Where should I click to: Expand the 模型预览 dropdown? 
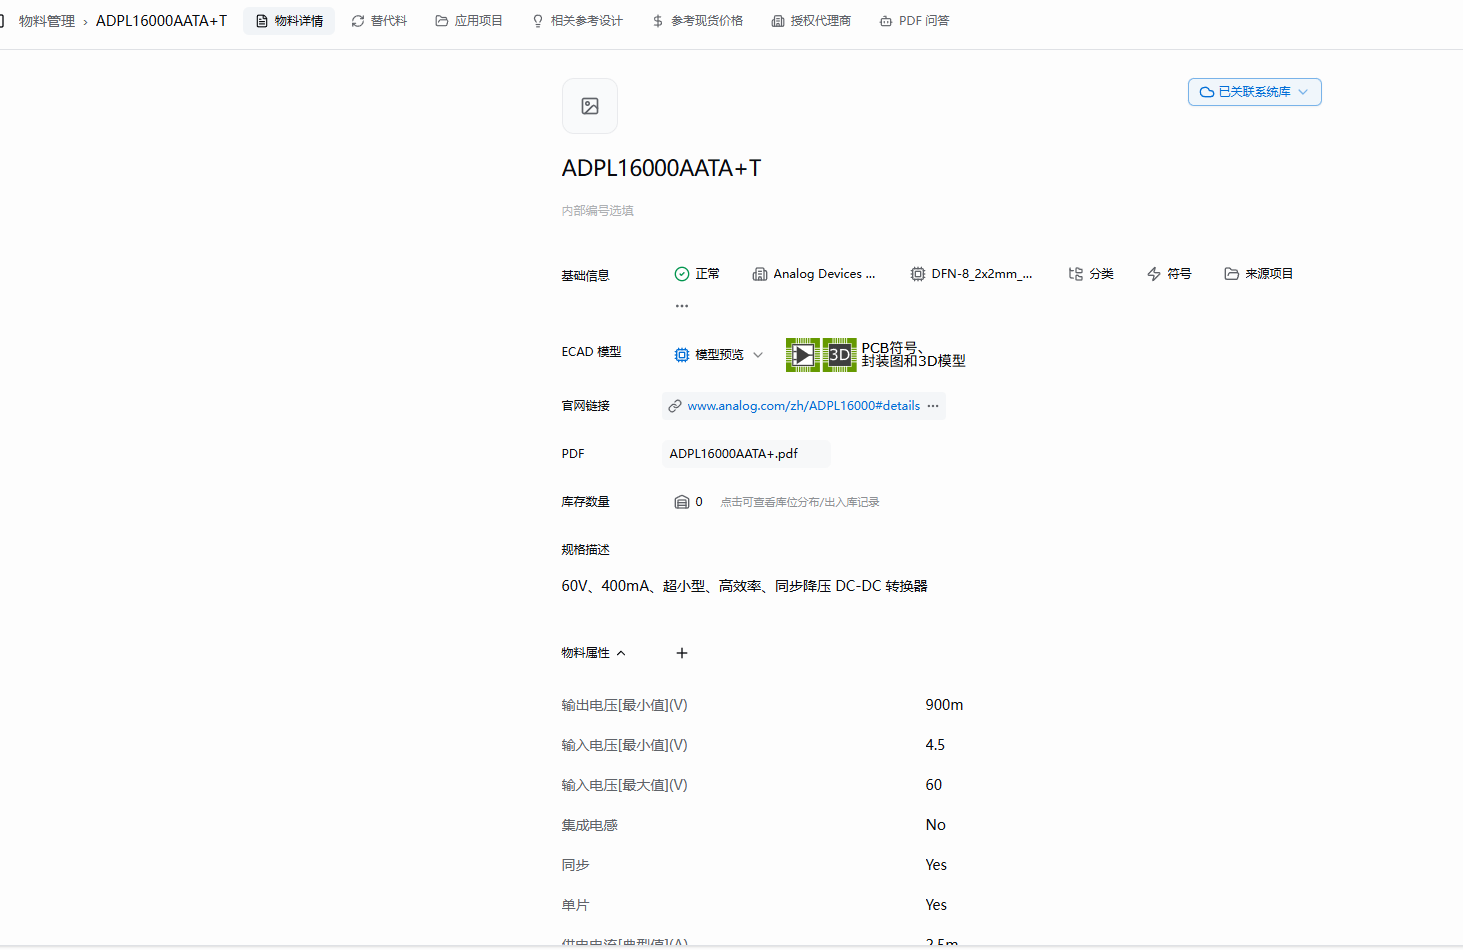tap(719, 355)
